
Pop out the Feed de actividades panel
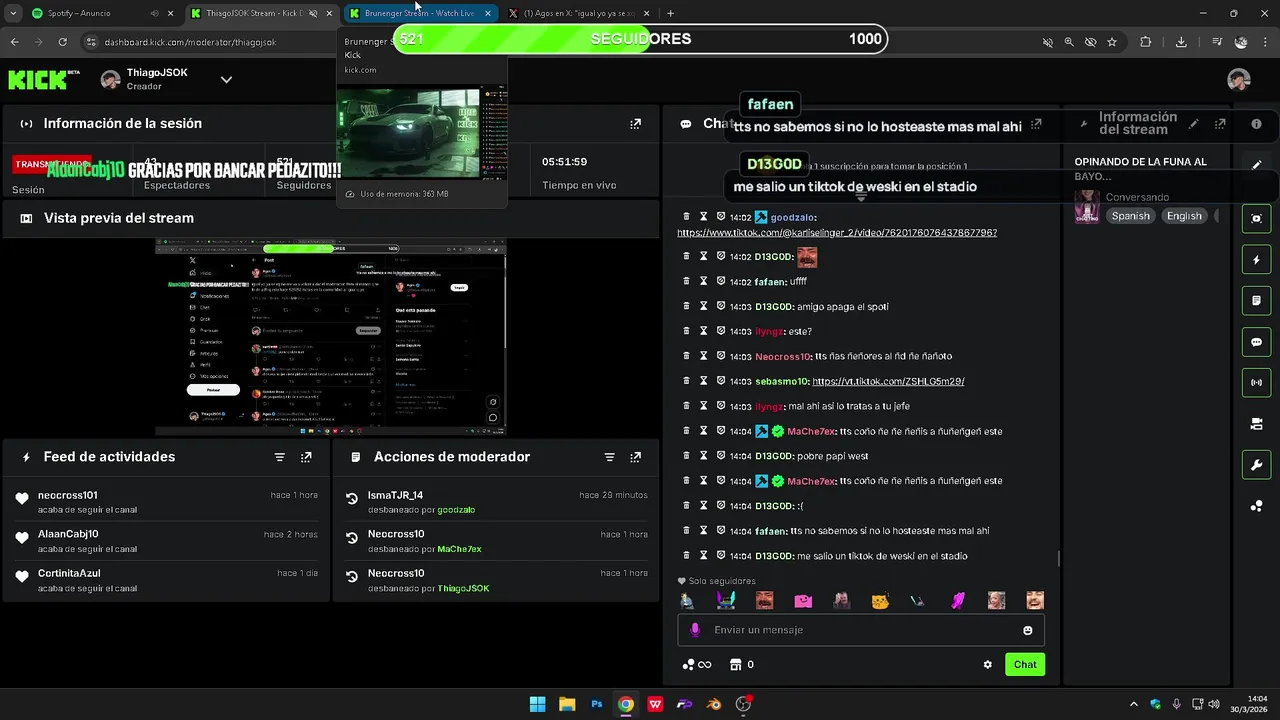point(306,457)
